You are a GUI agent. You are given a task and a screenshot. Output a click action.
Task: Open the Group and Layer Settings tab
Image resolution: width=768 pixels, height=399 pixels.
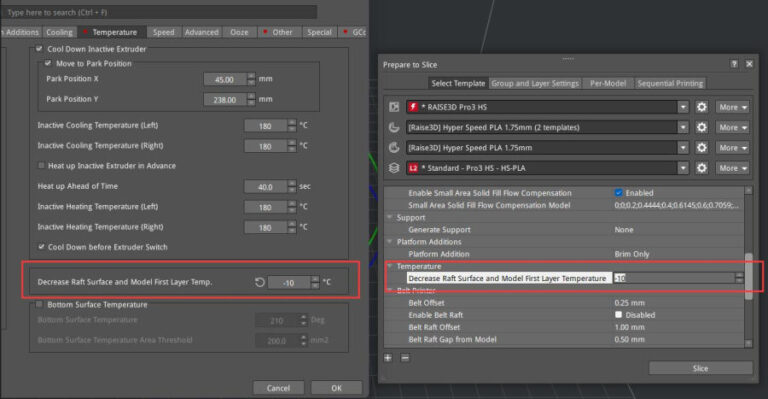(535, 83)
